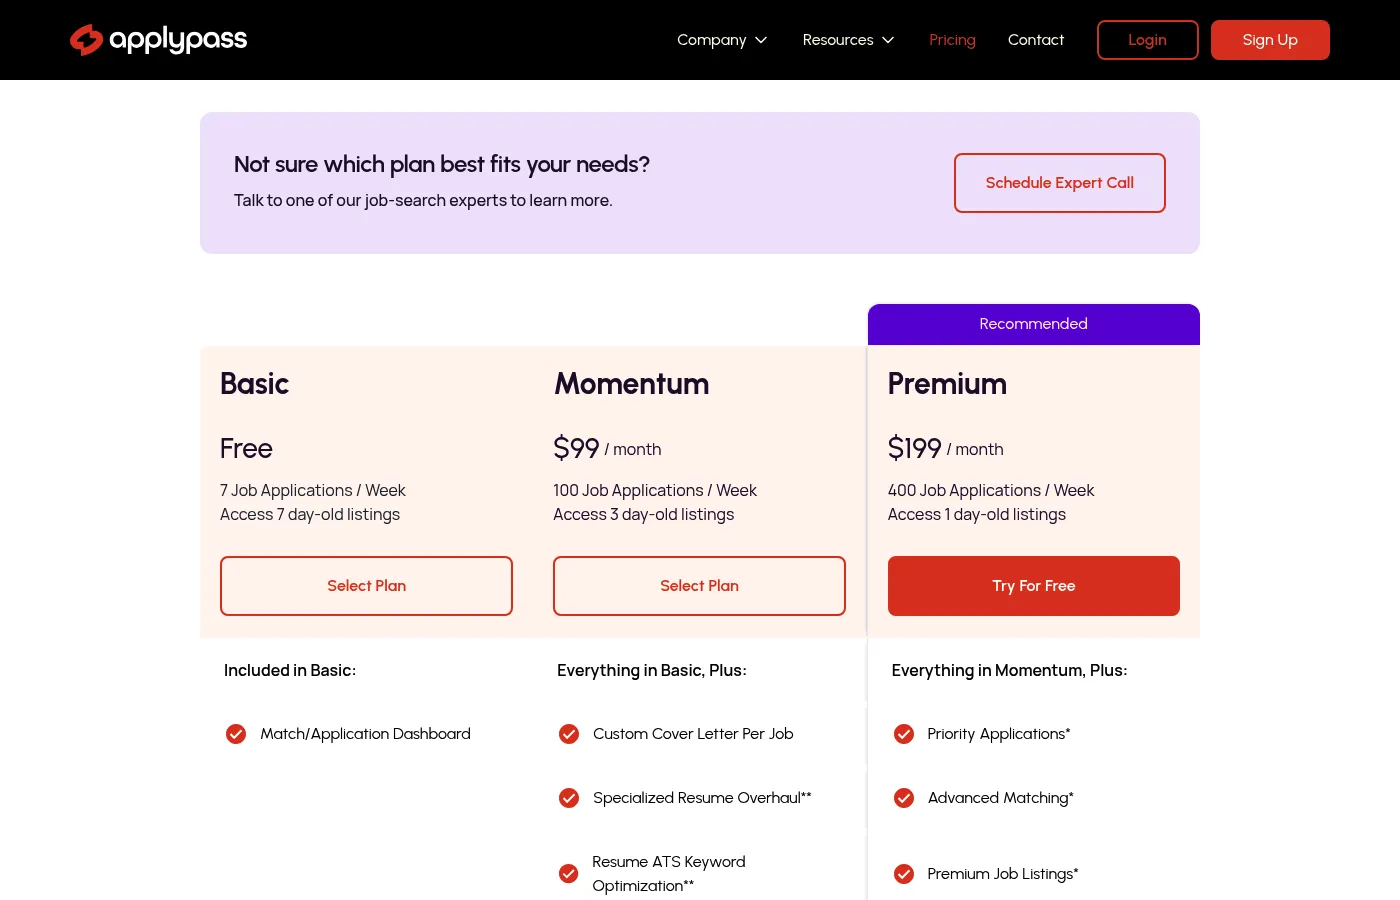Try the Premium plan for free
1400x900 pixels.
pyautogui.click(x=1034, y=586)
